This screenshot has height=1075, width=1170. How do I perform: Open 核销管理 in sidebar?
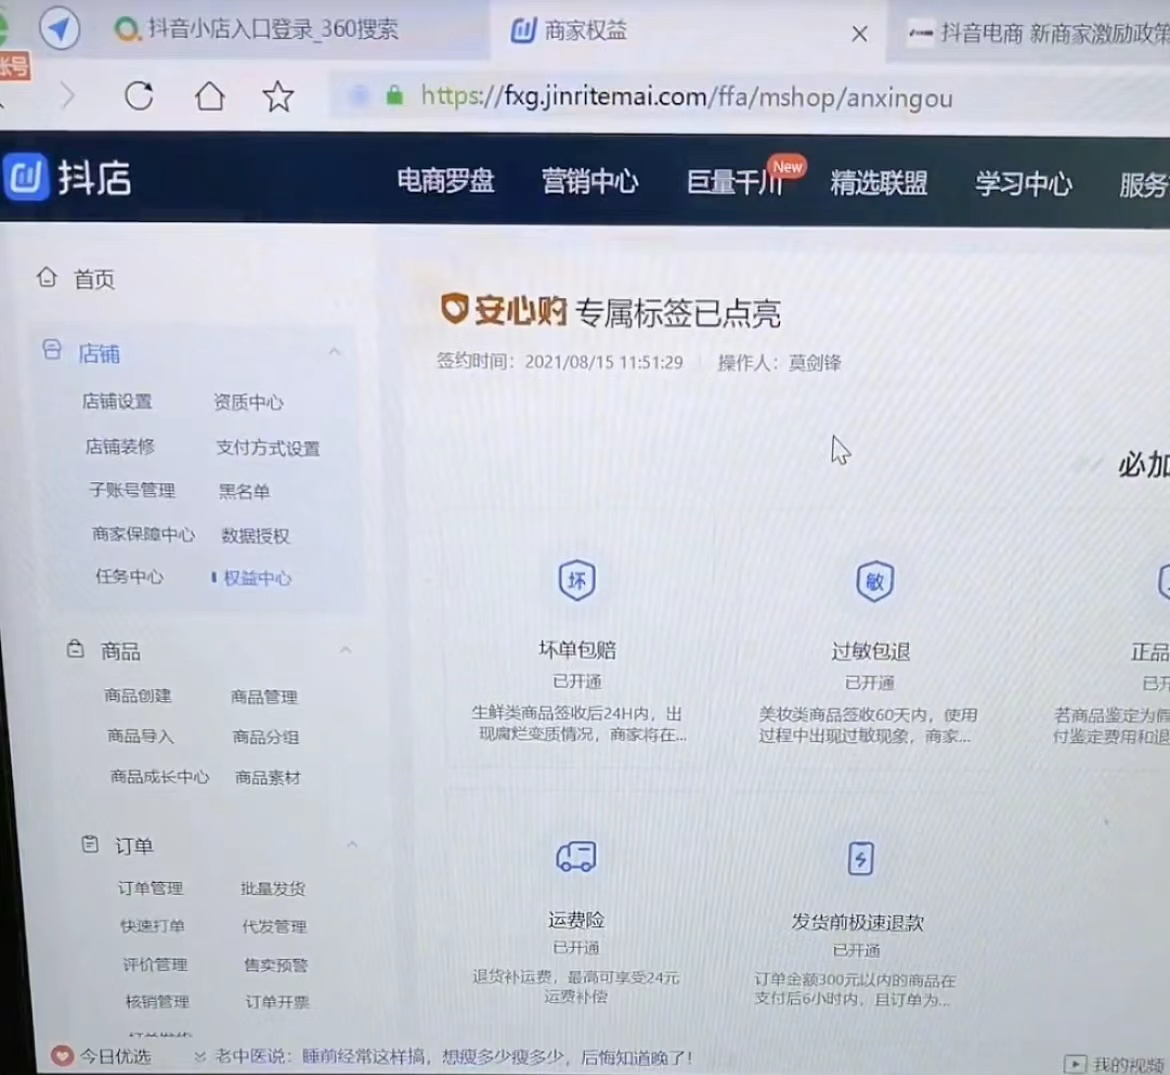pyautogui.click(x=157, y=1001)
